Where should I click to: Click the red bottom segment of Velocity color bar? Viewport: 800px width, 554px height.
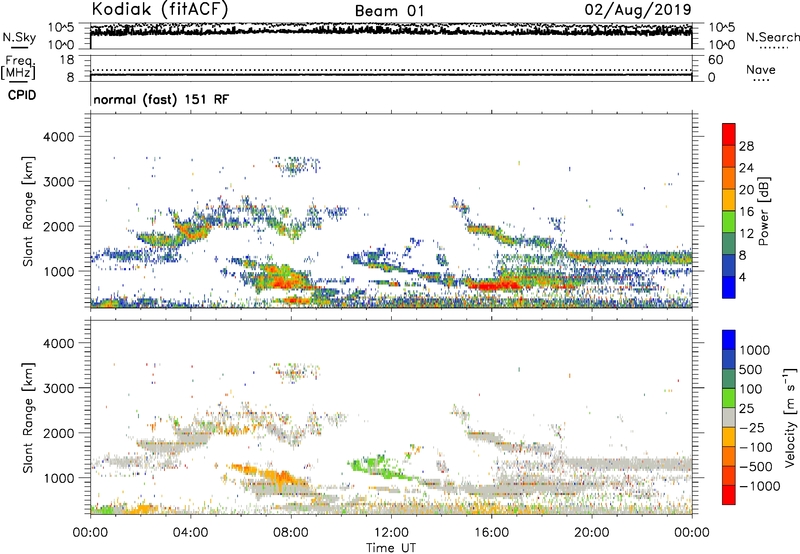[x=729, y=495]
